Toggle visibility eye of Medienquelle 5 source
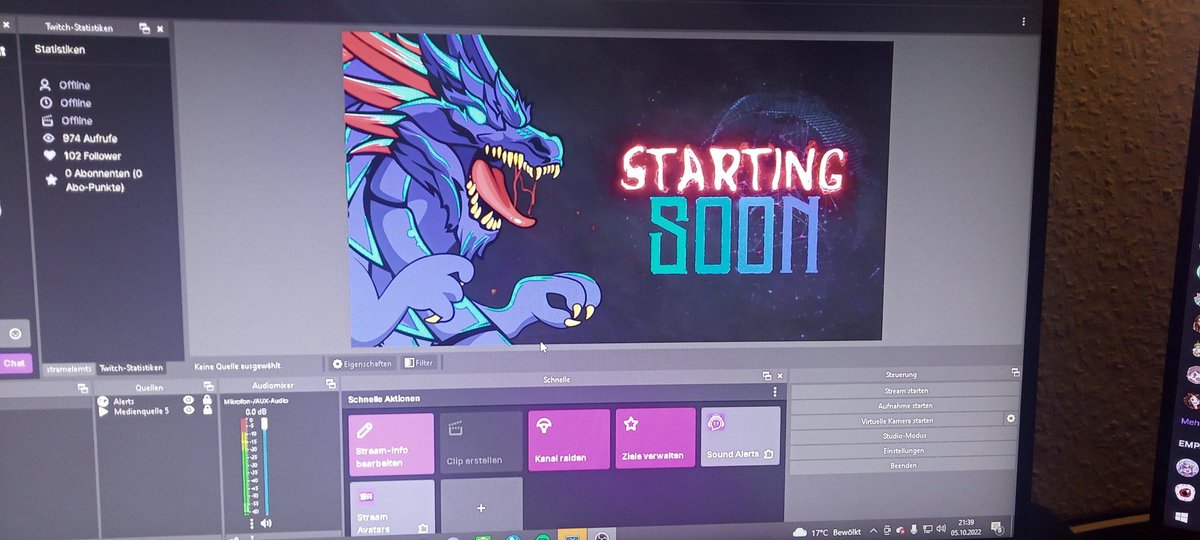The image size is (1200, 540). (x=188, y=410)
